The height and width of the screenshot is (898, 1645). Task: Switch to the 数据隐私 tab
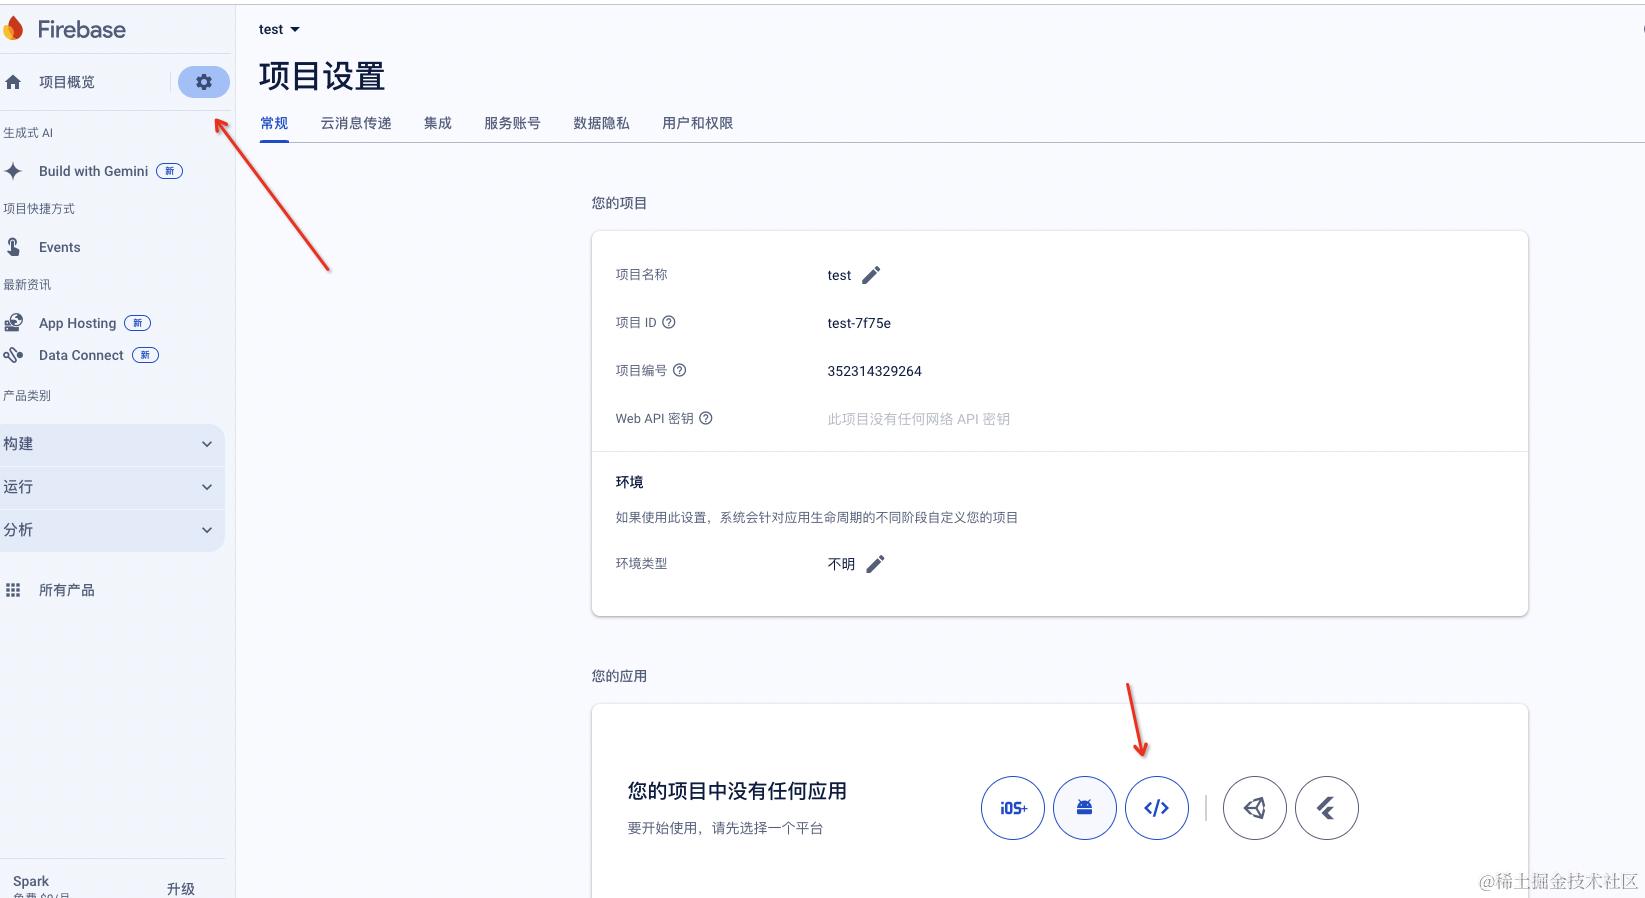601,123
